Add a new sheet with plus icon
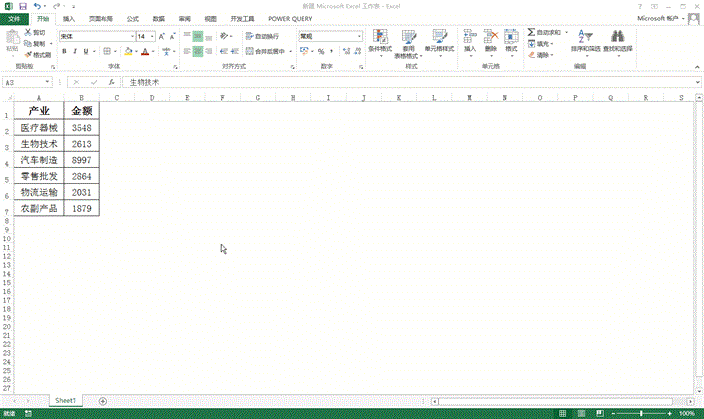This screenshot has width=704, height=419. point(103,400)
